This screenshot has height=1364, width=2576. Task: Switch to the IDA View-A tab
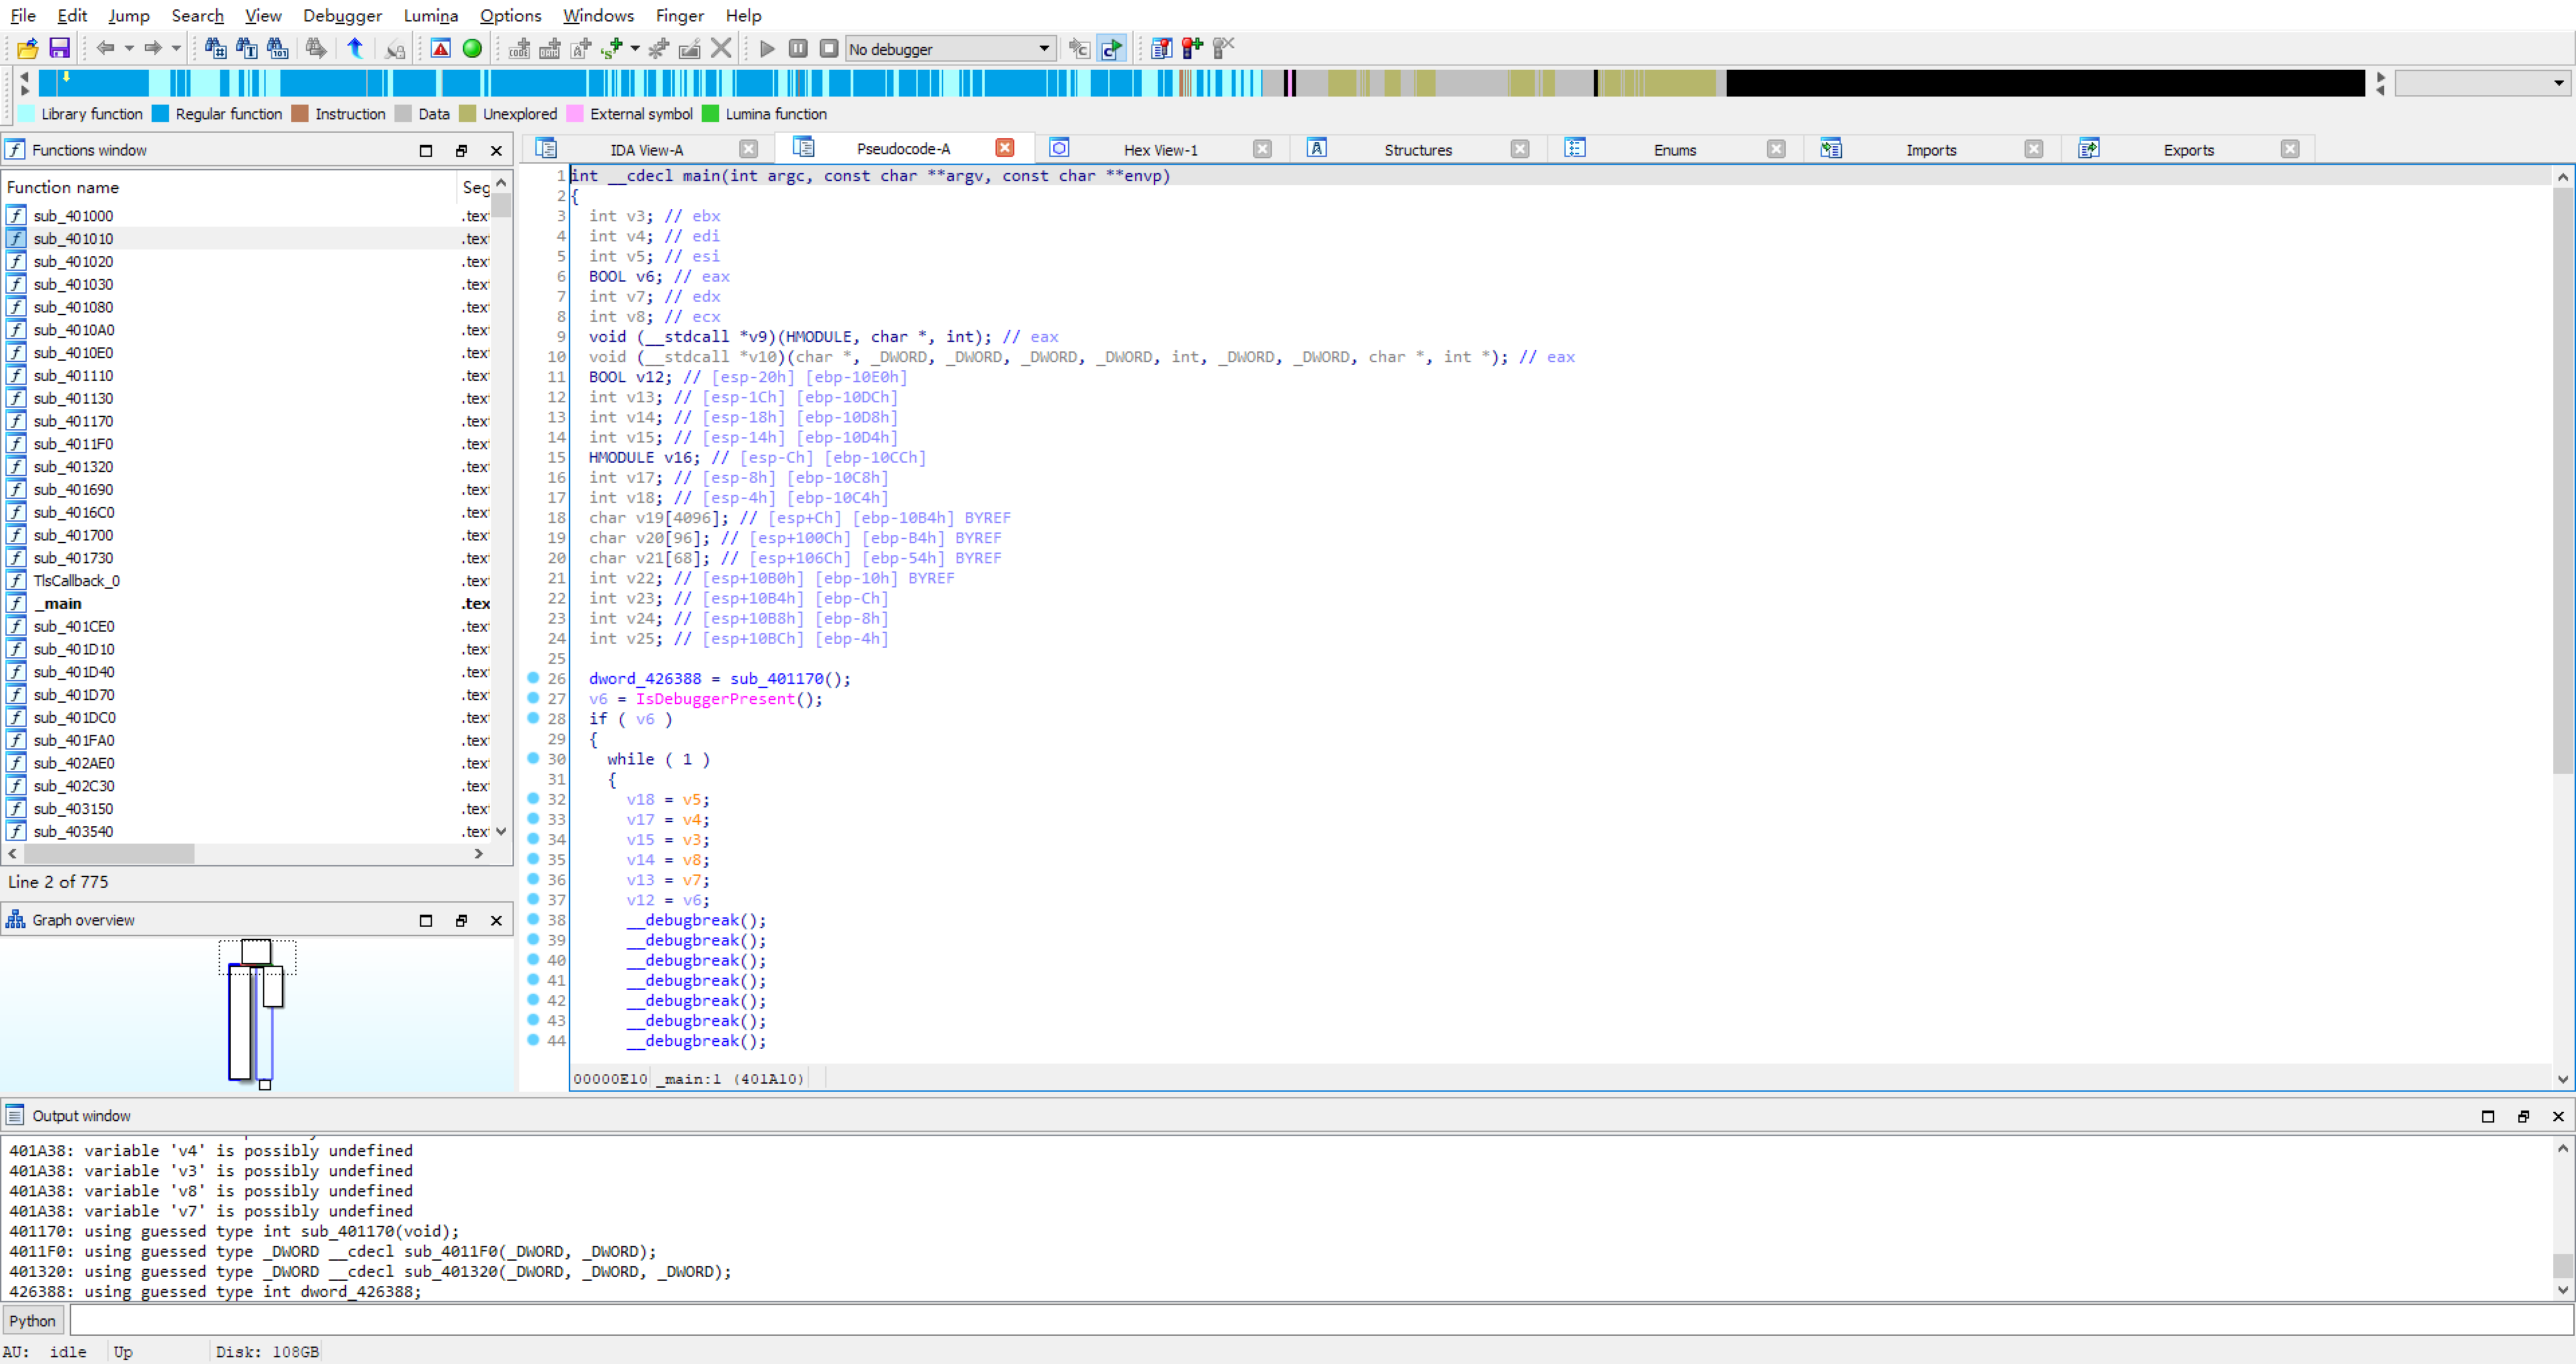(x=646, y=150)
